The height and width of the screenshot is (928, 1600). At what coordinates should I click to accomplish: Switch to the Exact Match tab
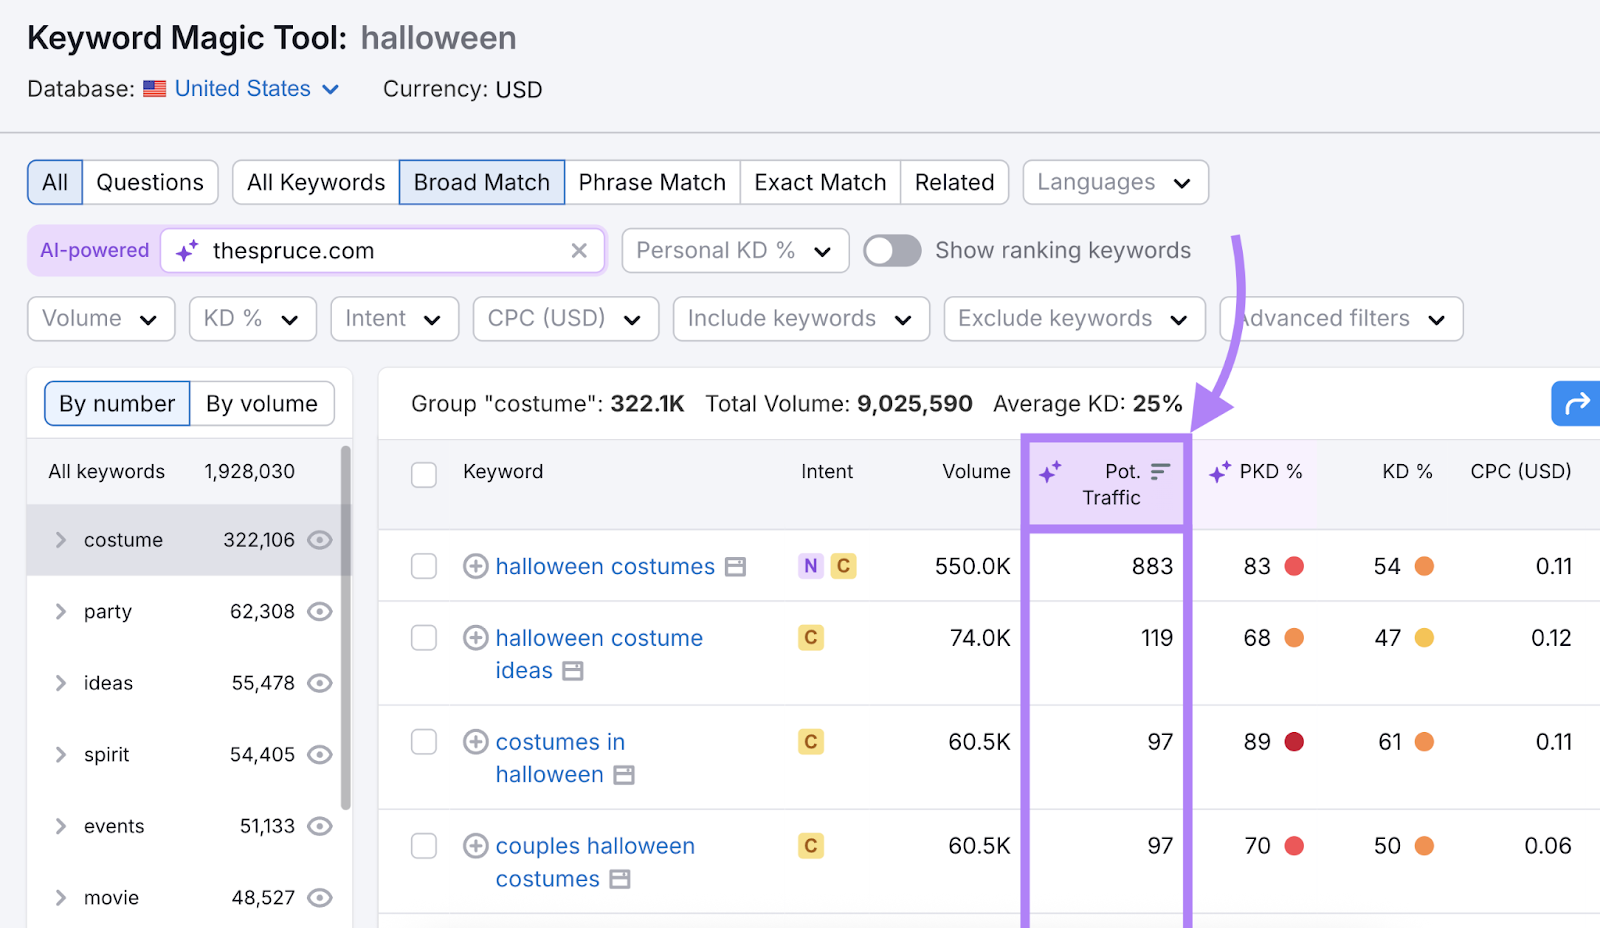click(819, 182)
